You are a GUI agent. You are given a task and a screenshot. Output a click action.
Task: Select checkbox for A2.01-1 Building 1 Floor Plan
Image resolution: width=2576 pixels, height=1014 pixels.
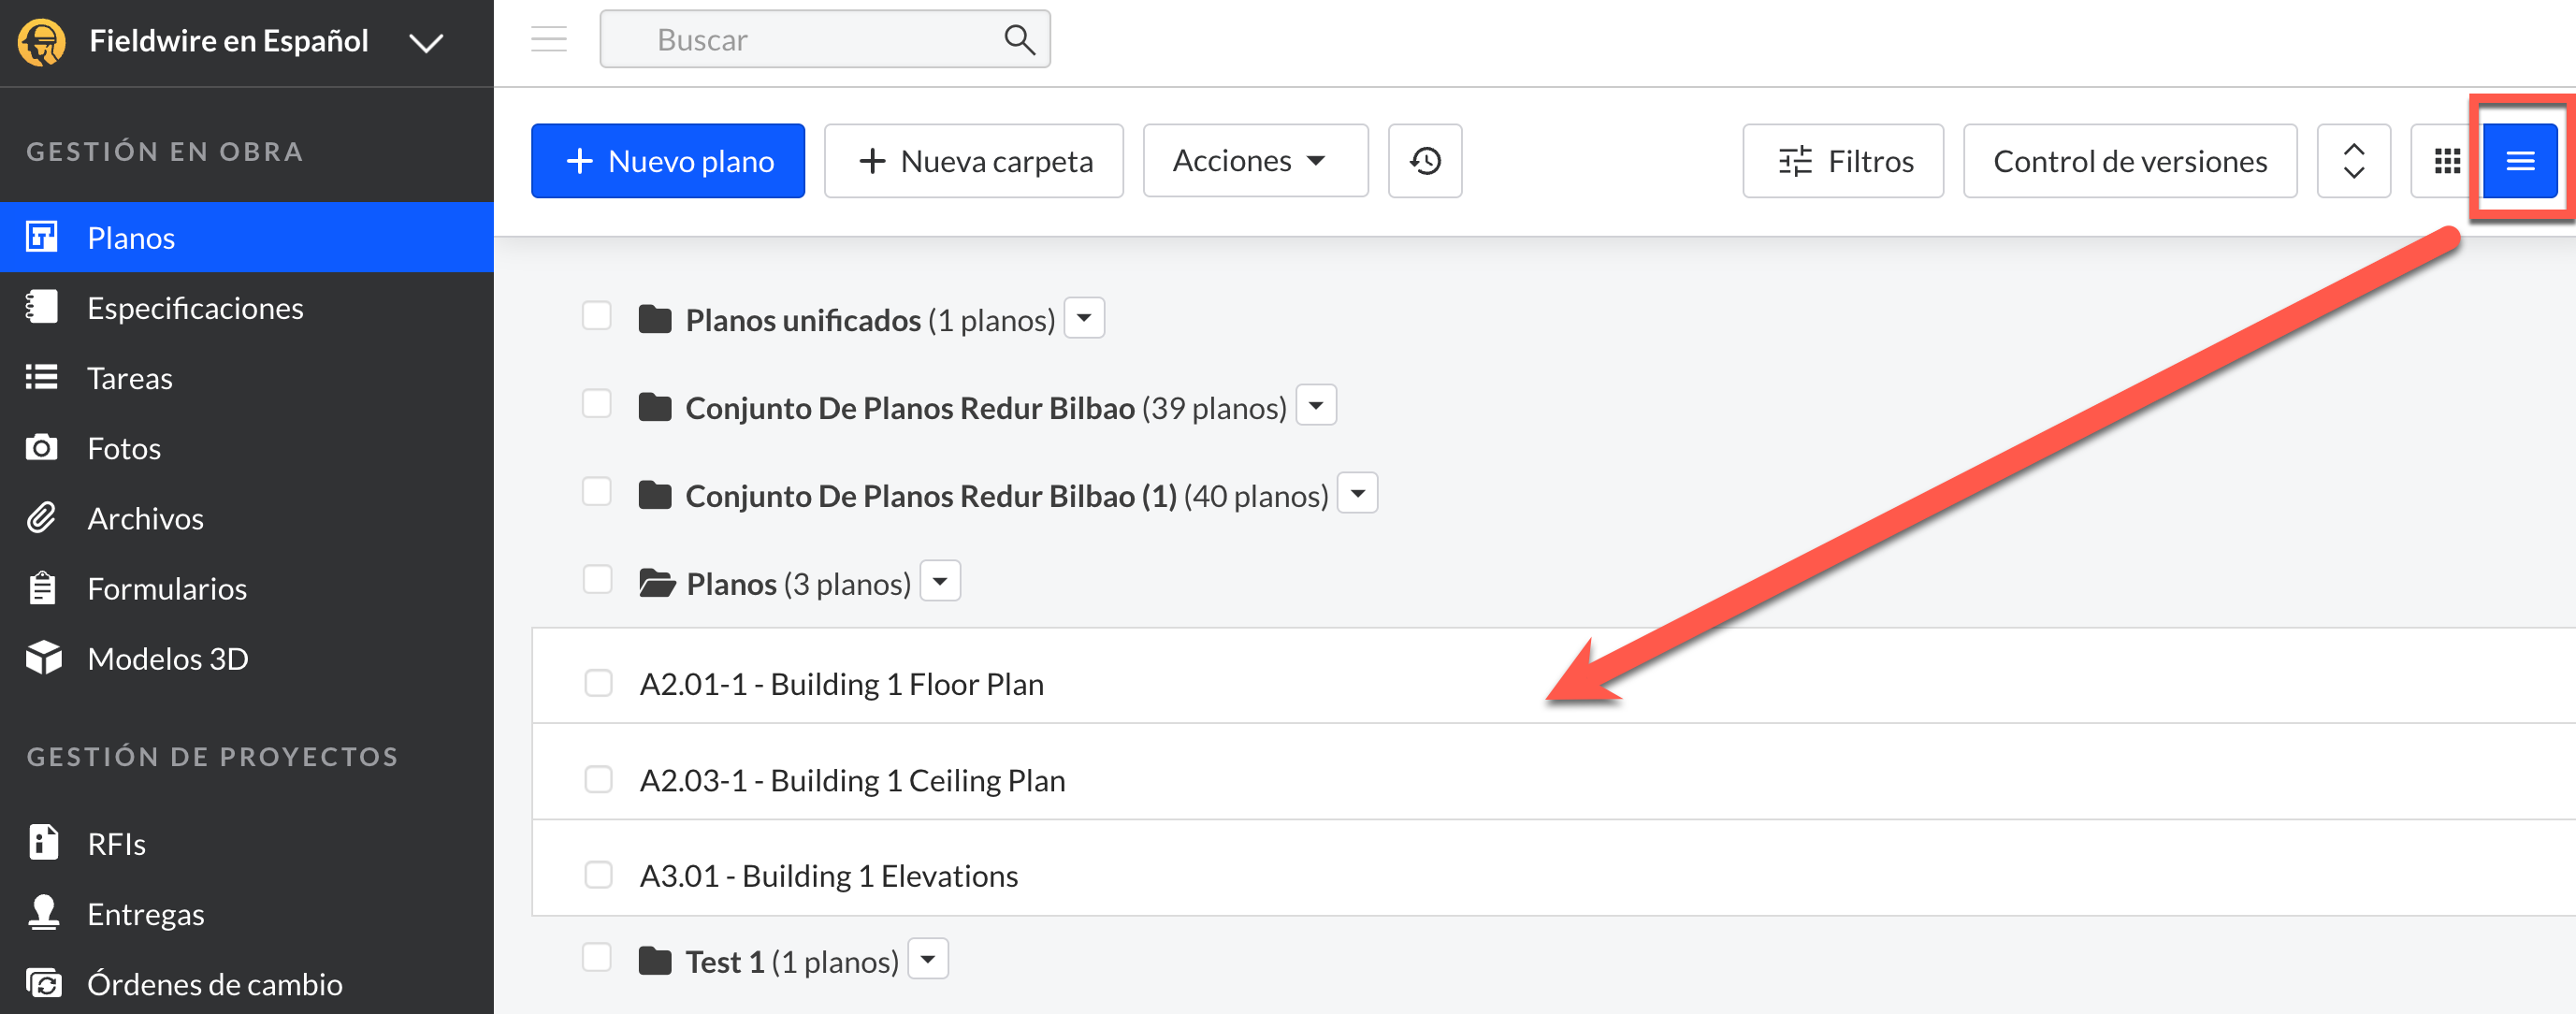tap(598, 683)
